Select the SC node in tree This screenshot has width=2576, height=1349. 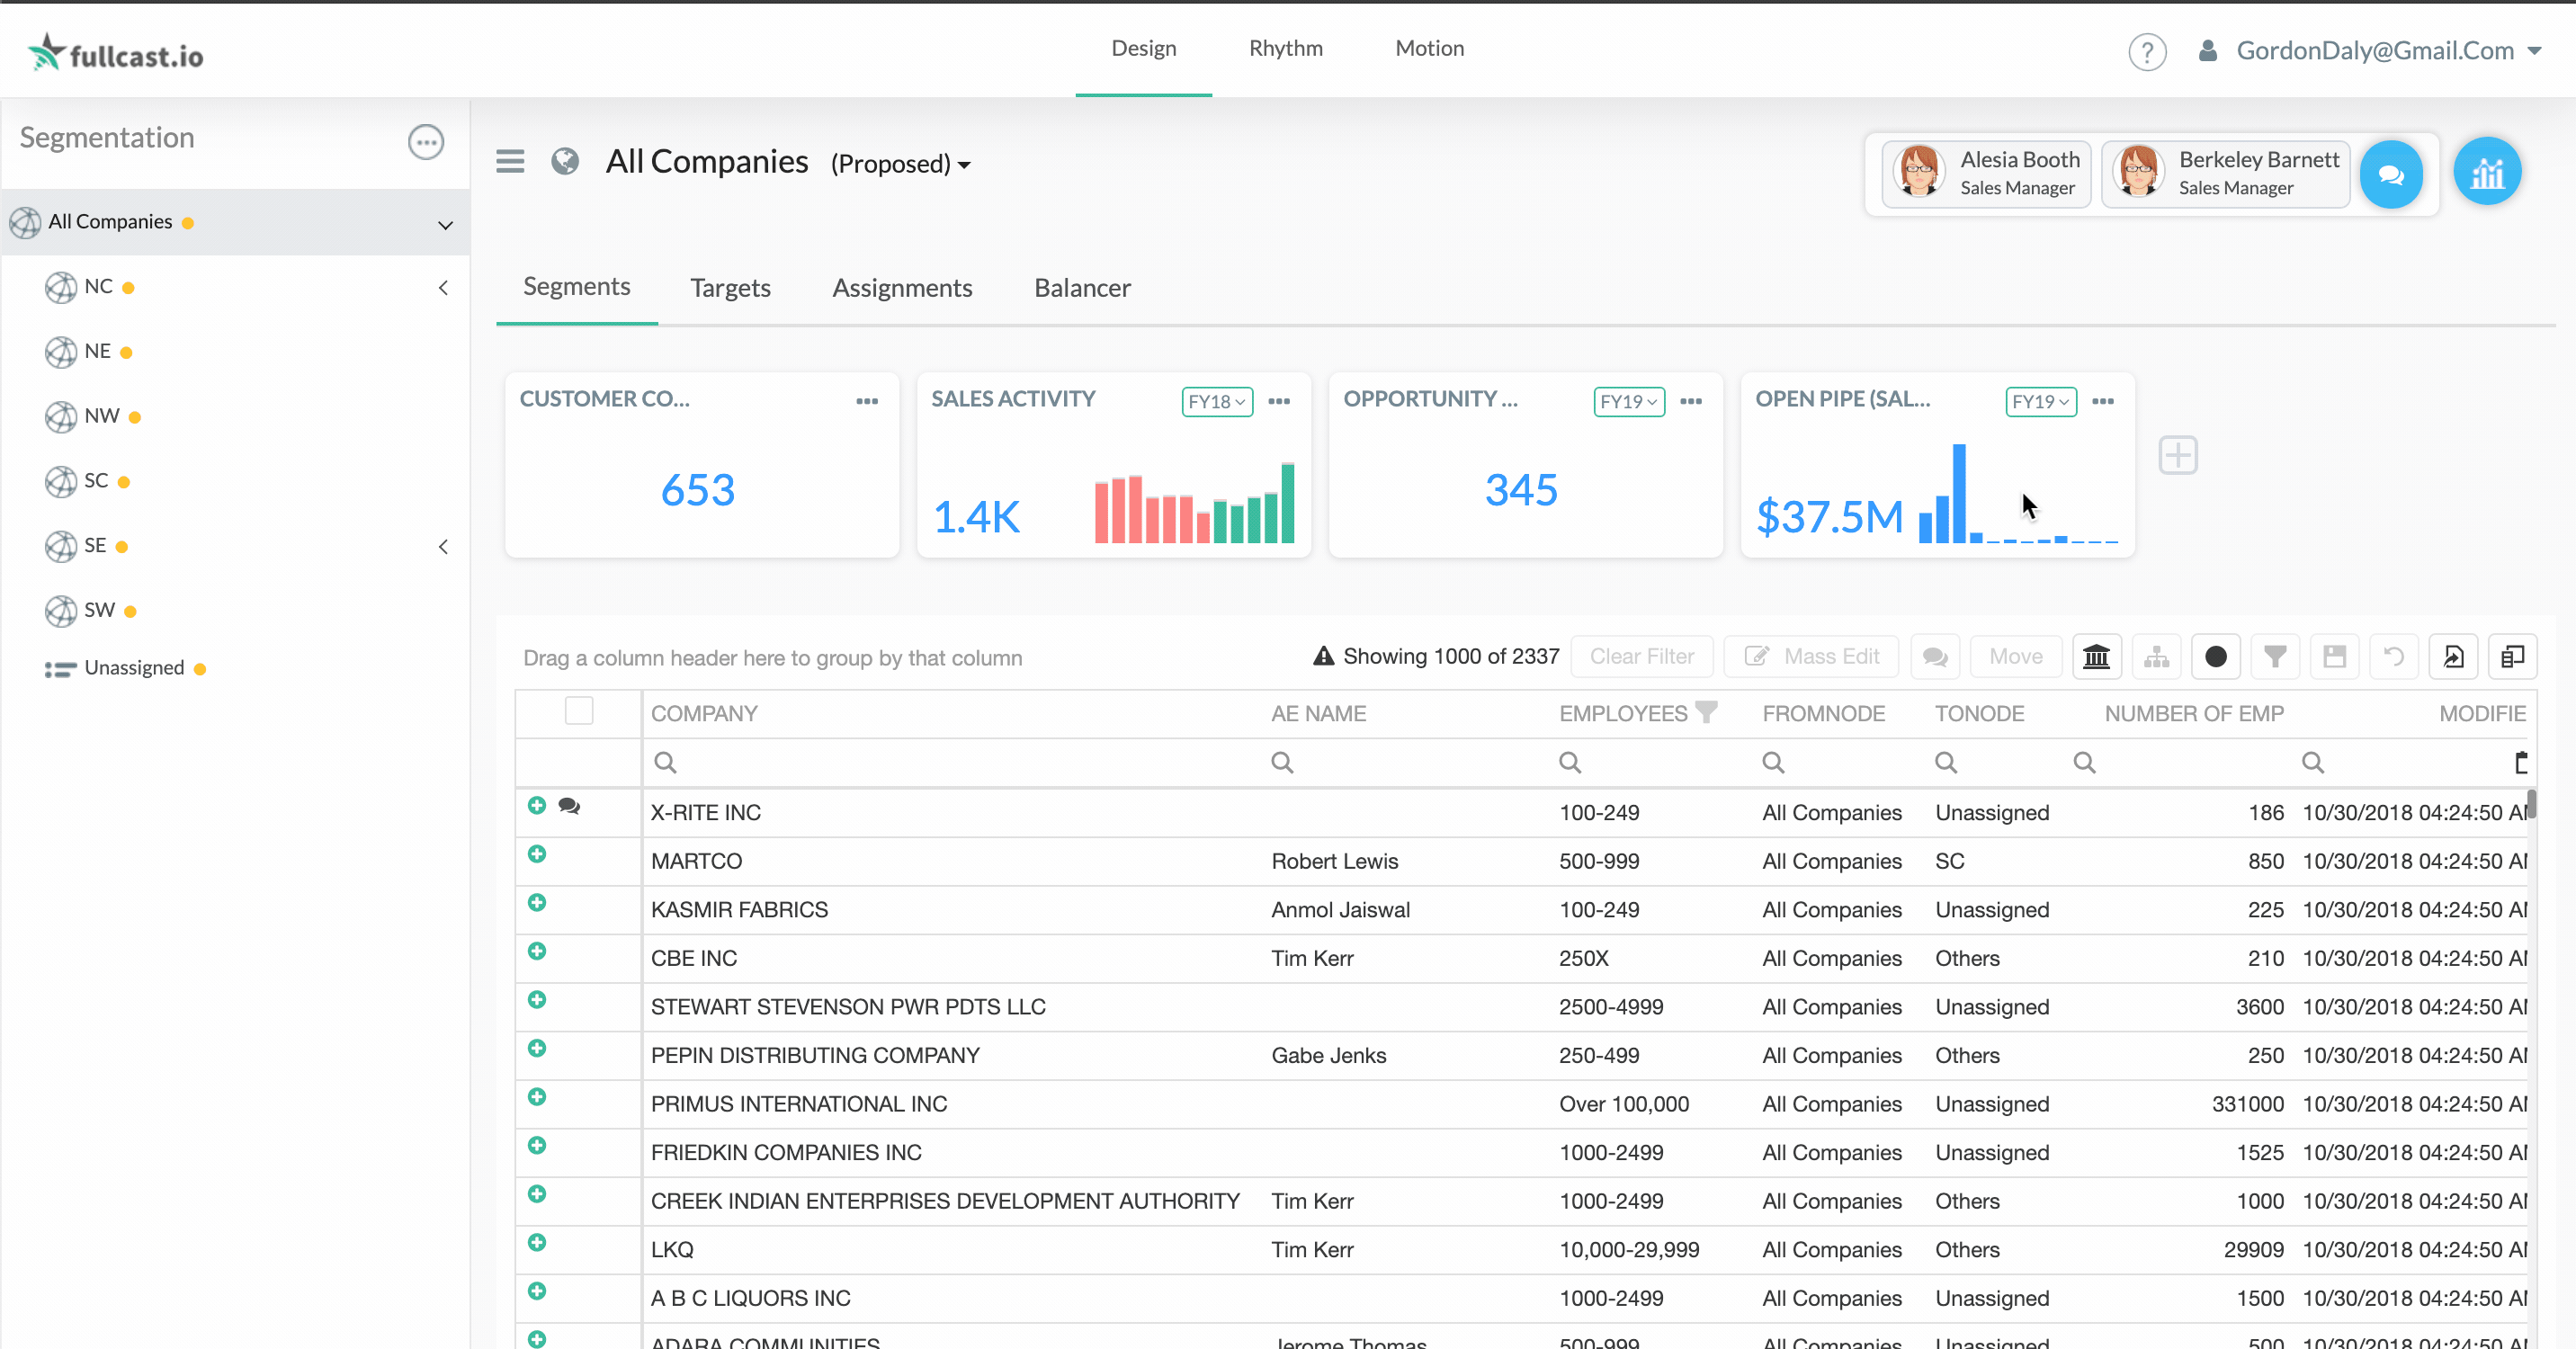click(x=96, y=482)
